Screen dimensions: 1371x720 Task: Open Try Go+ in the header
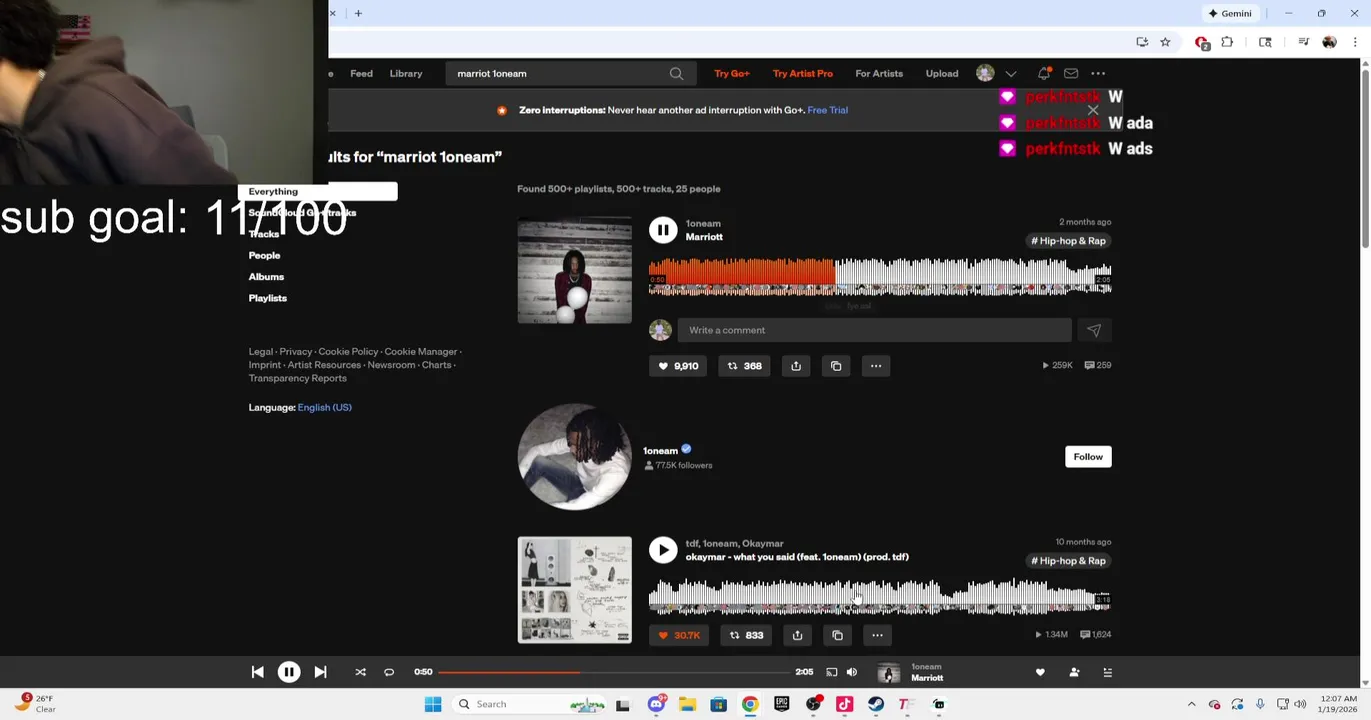(732, 73)
